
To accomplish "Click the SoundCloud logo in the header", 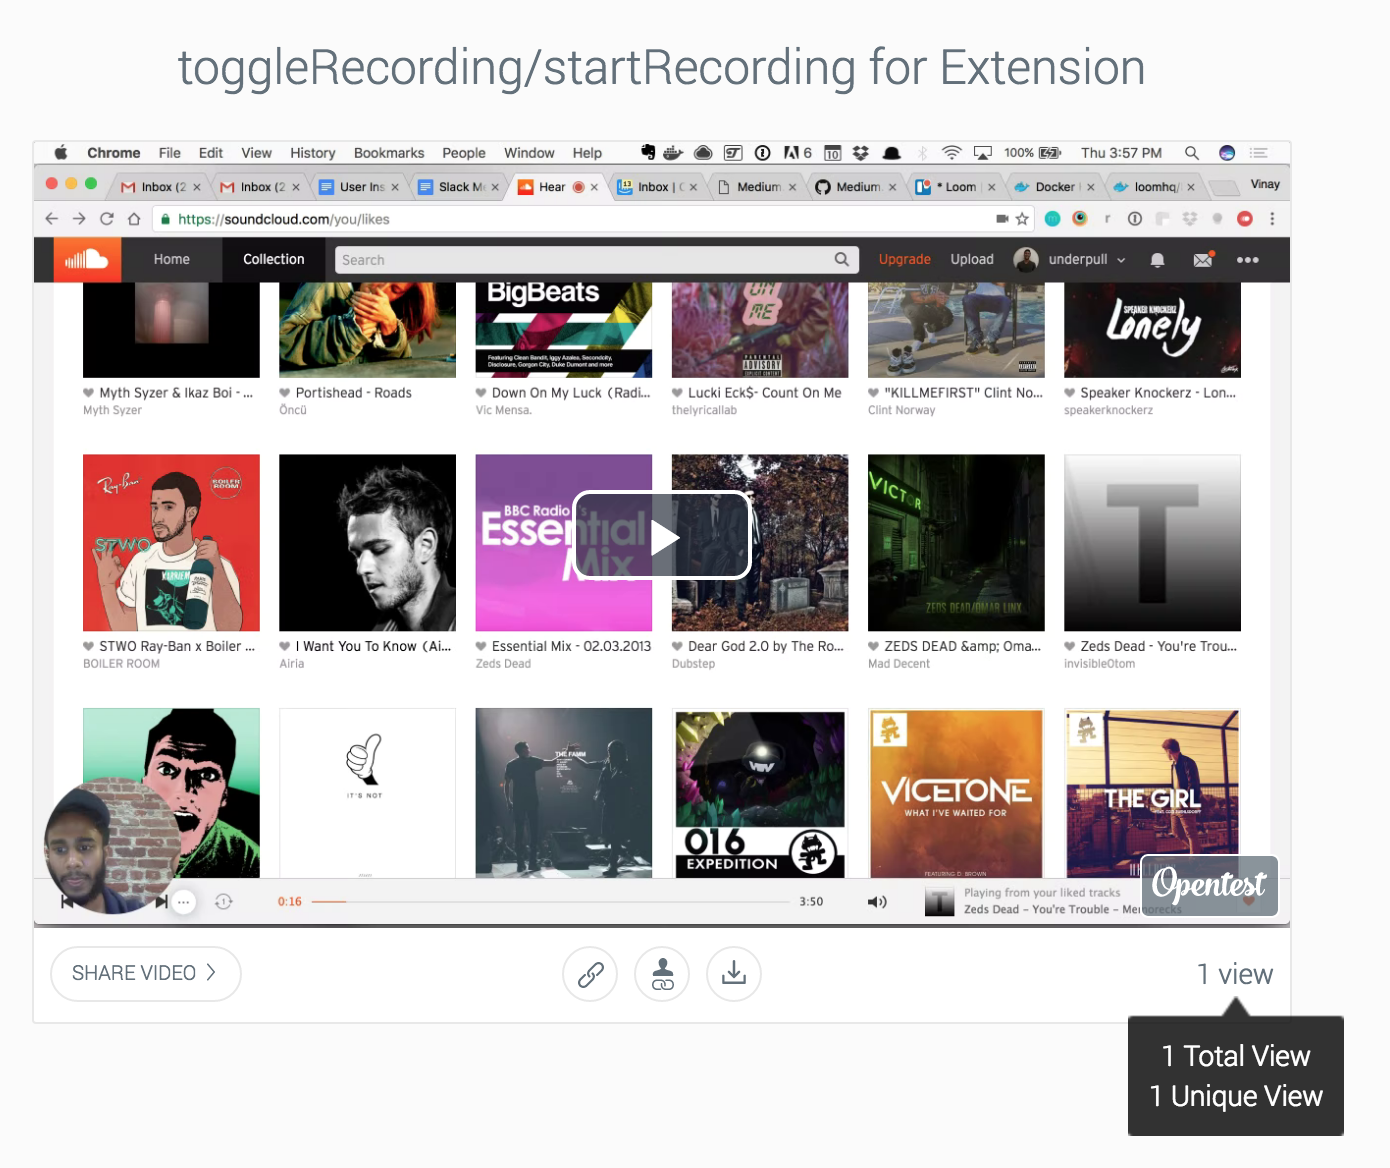I will click(x=87, y=260).
